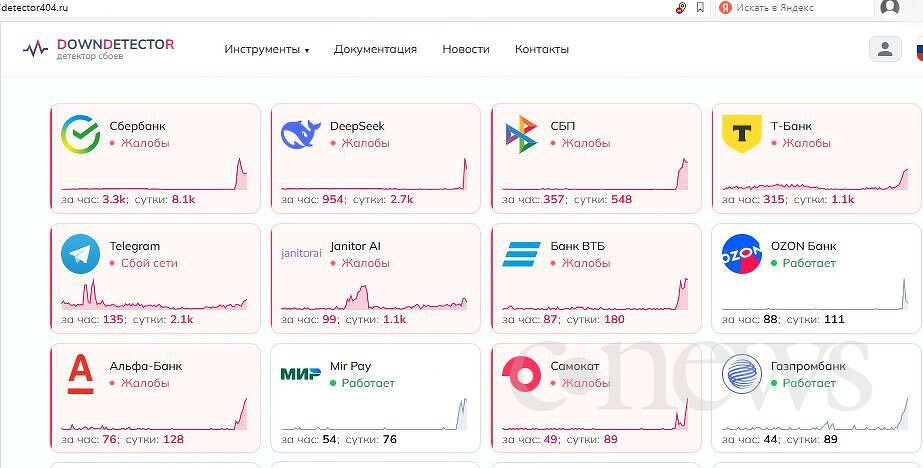The width and height of the screenshot is (923, 468).
Task: Click the browser bookmark icon
Action: click(x=700, y=8)
